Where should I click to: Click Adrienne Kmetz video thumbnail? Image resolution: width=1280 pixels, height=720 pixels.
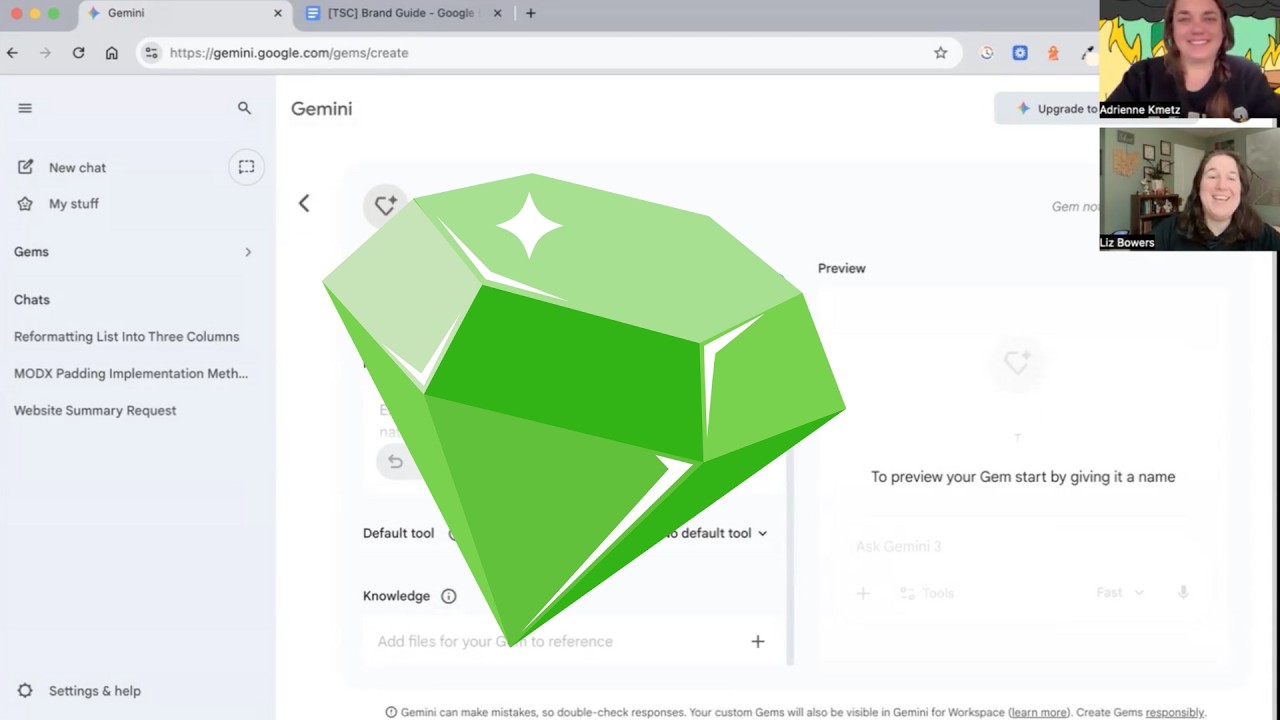click(1189, 60)
